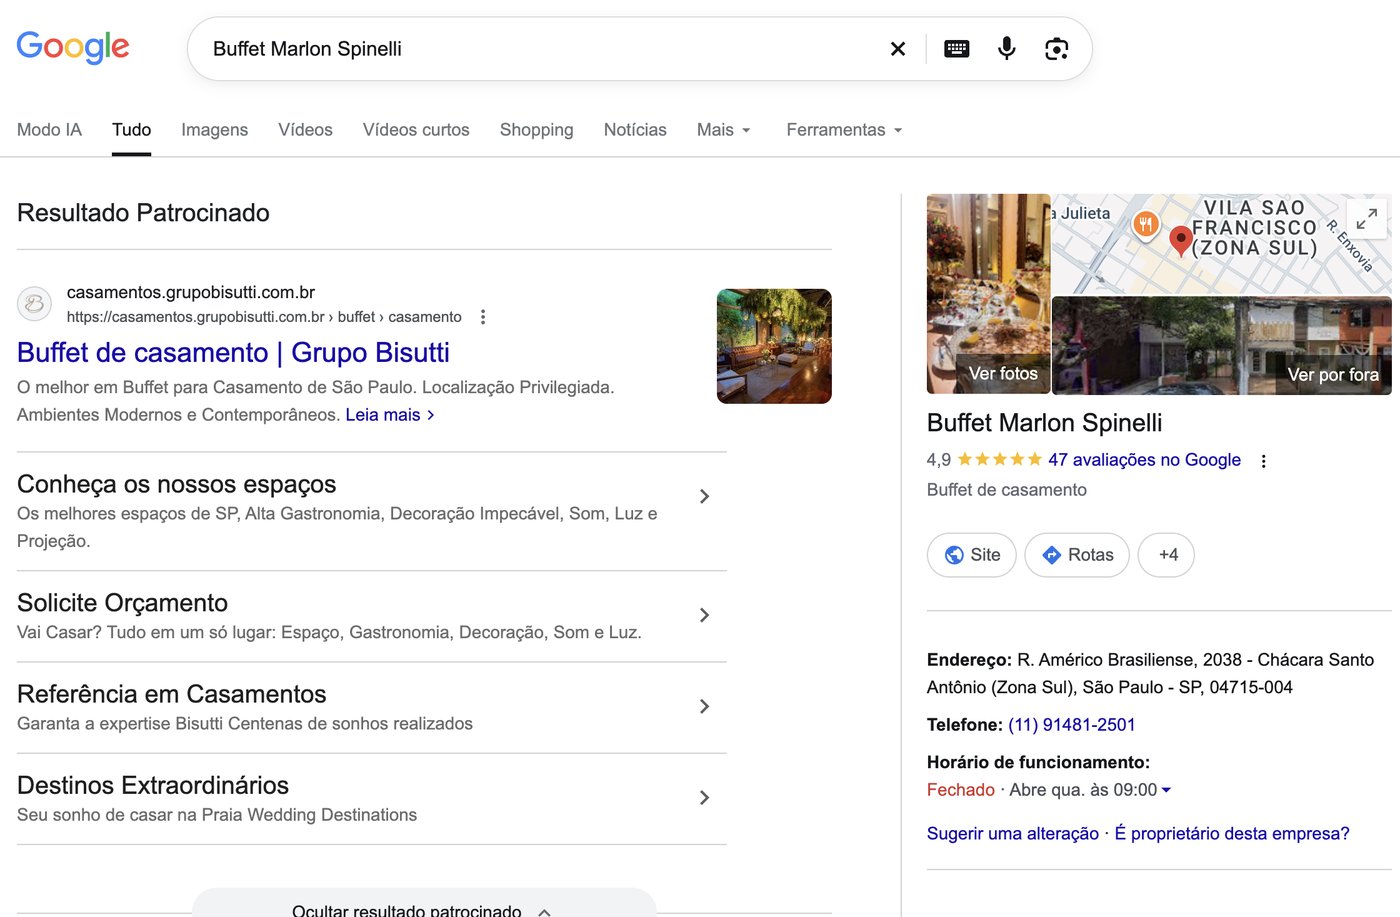Search by image with camera lens icon
Viewport: 1400px width, 917px height.
click(x=1057, y=49)
